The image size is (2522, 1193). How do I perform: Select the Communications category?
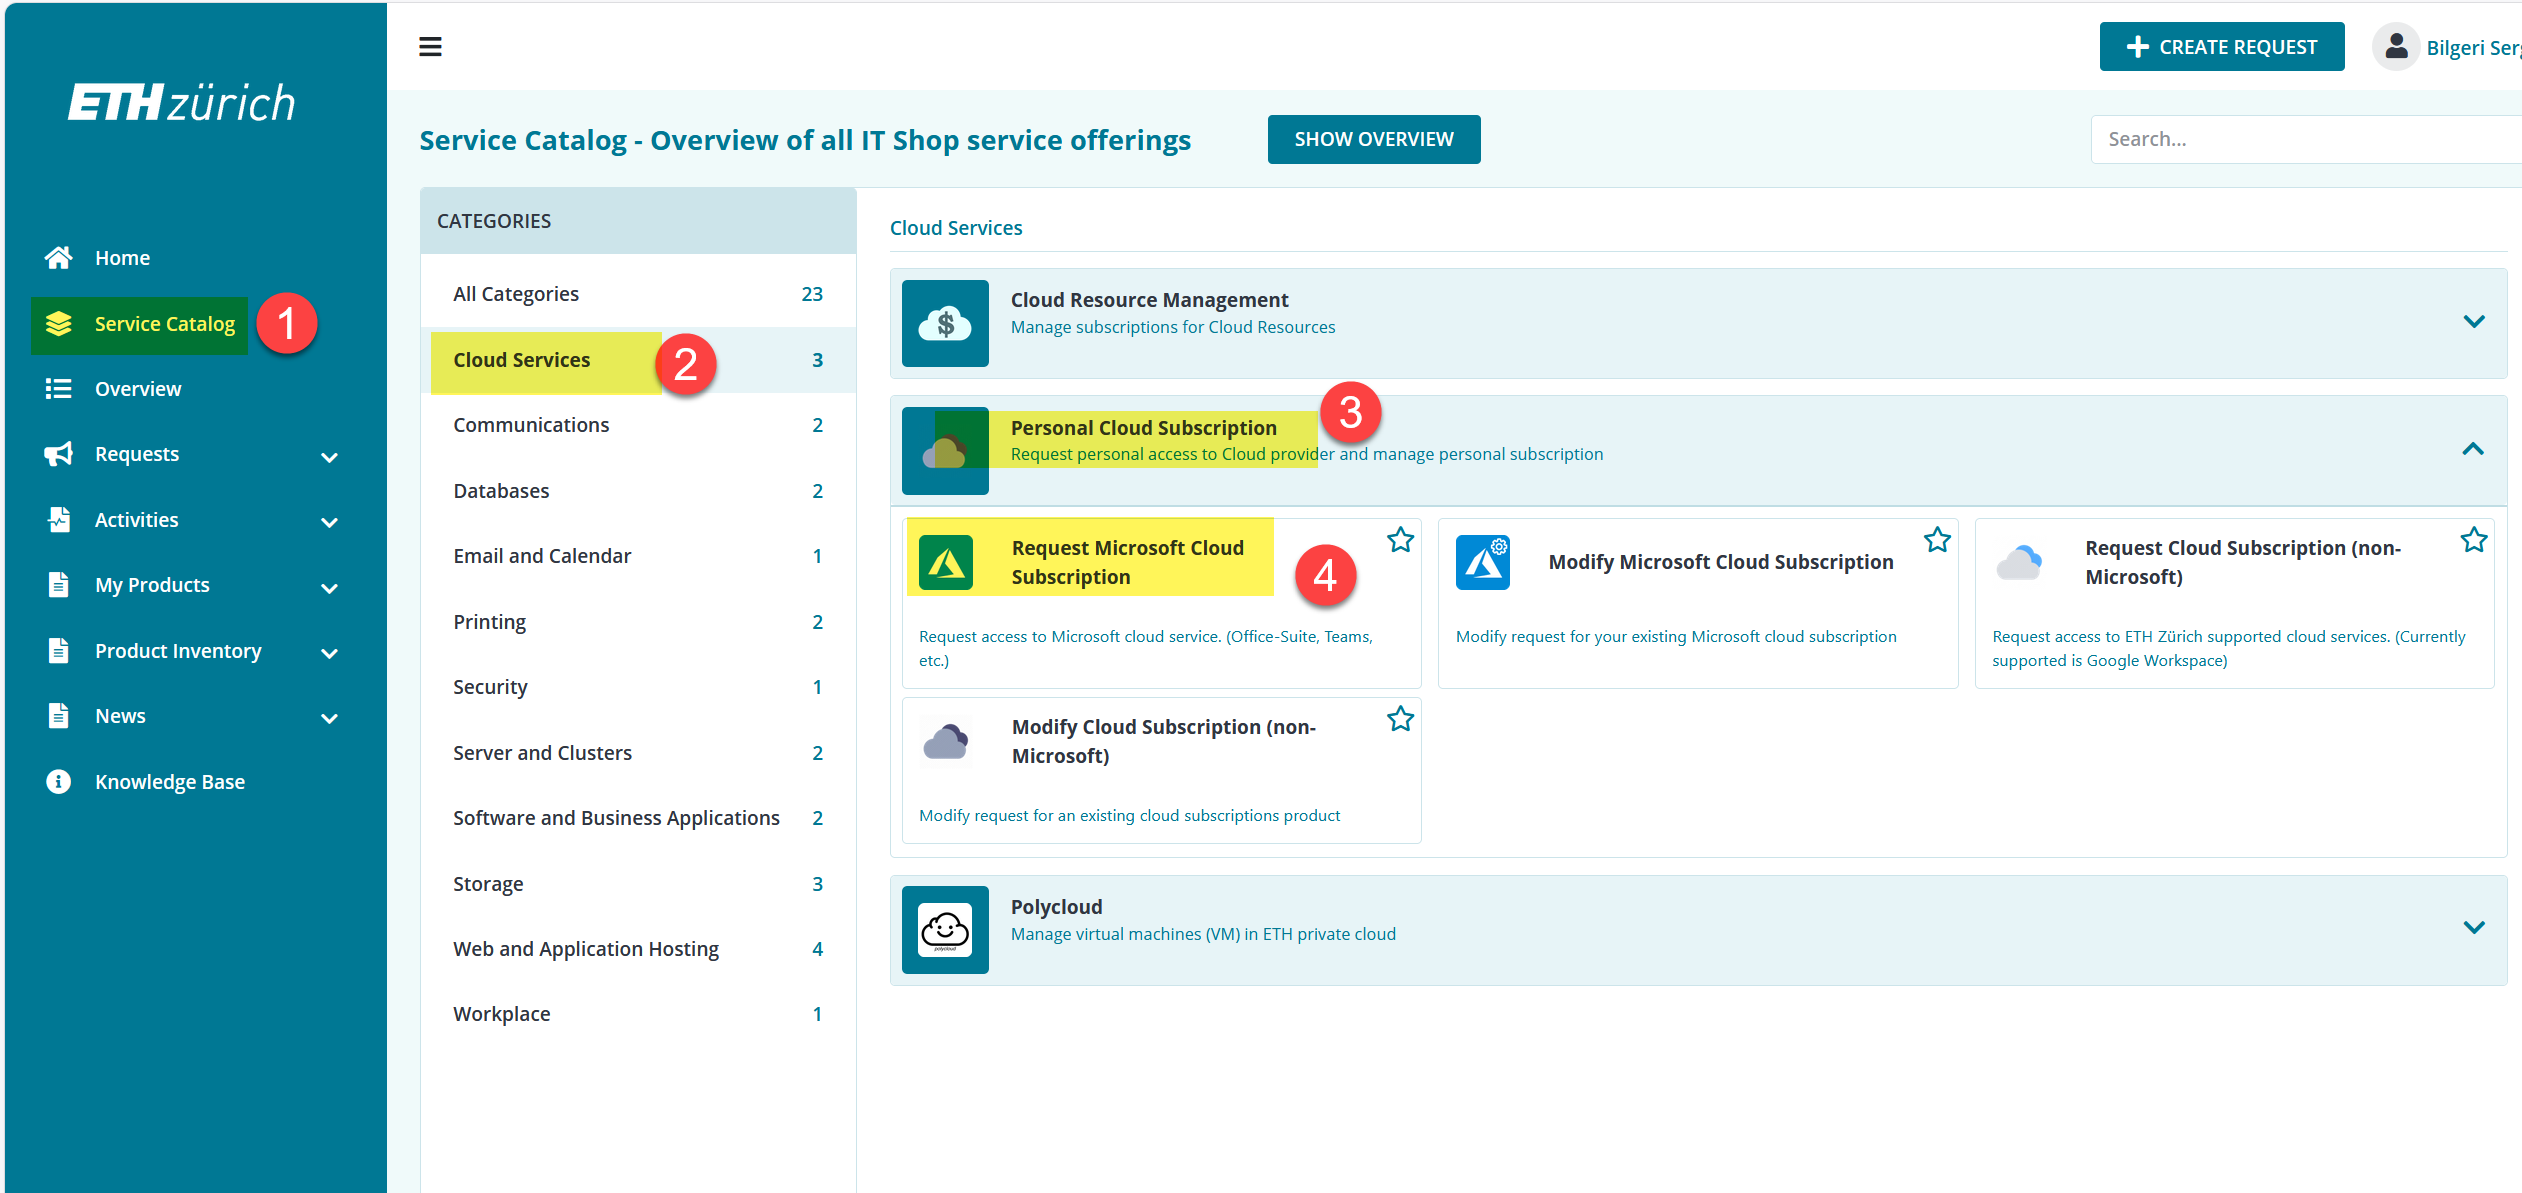[x=638, y=425]
